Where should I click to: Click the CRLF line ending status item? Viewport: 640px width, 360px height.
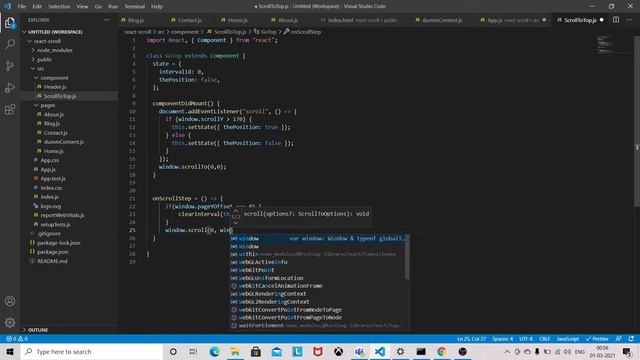coord(544,339)
